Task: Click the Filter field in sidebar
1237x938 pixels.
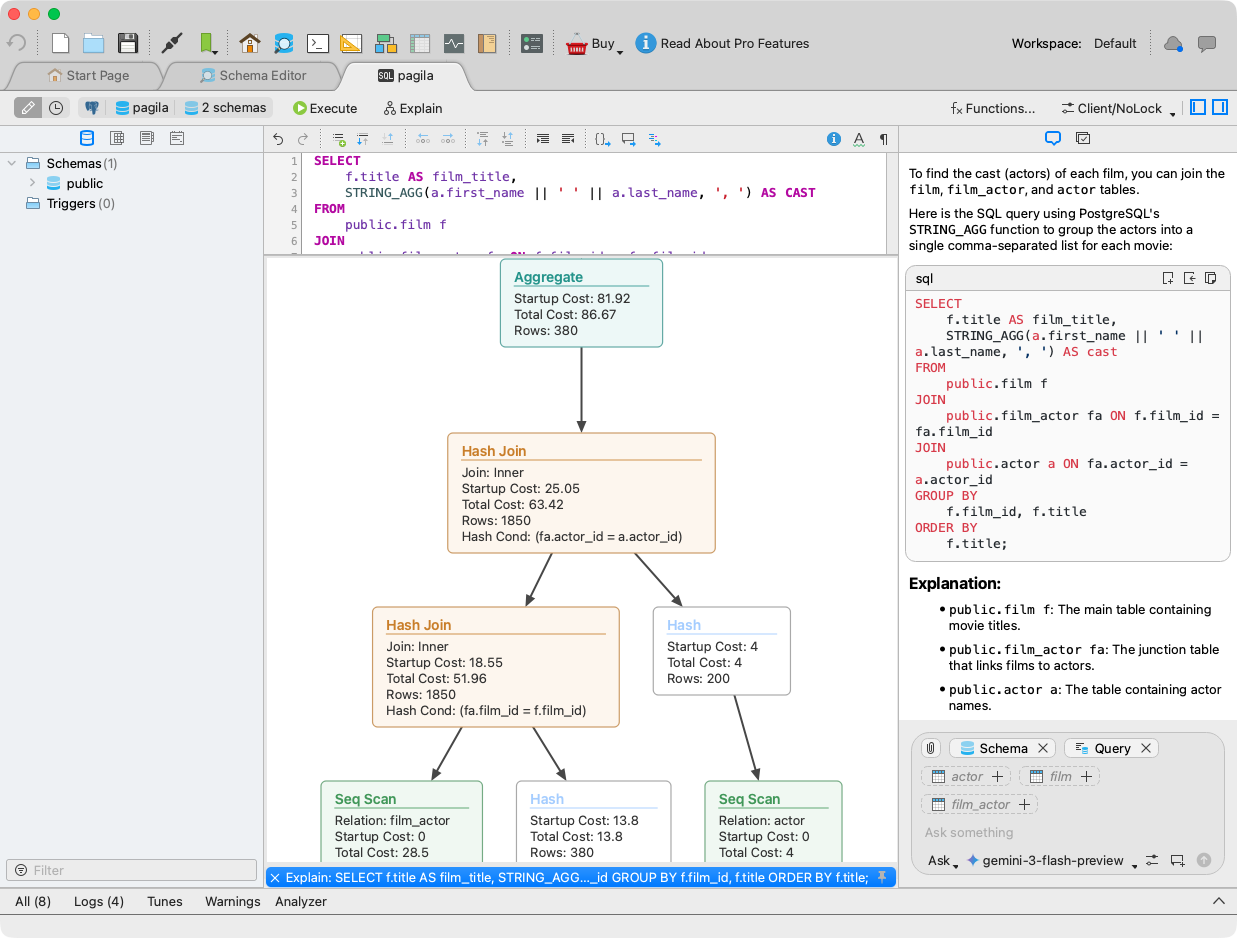Action: 131,870
